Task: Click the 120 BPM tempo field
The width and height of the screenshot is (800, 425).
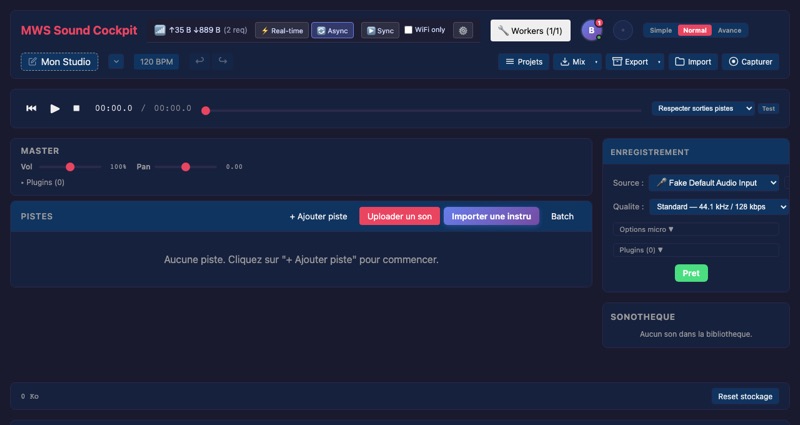Action: [x=156, y=62]
